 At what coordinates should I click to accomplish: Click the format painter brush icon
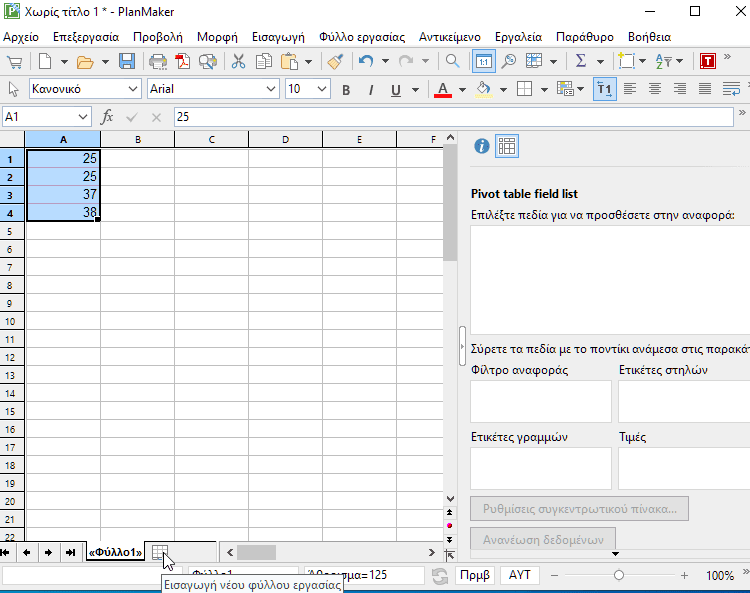click(x=335, y=62)
